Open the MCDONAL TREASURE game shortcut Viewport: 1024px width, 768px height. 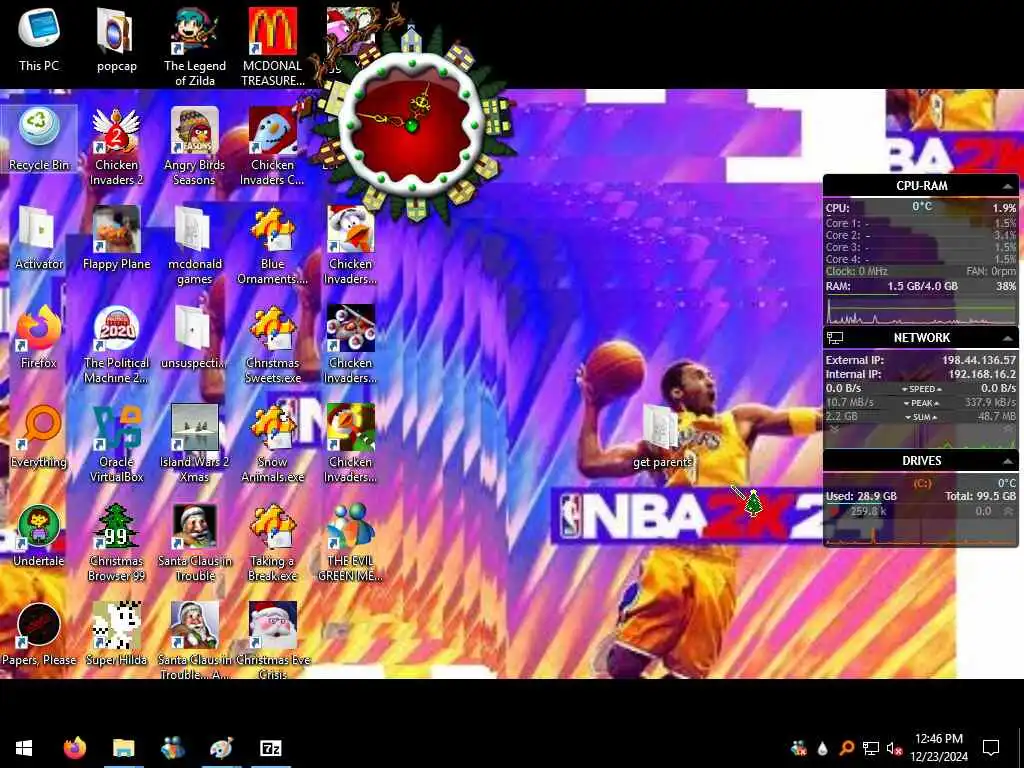click(x=272, y=46)
